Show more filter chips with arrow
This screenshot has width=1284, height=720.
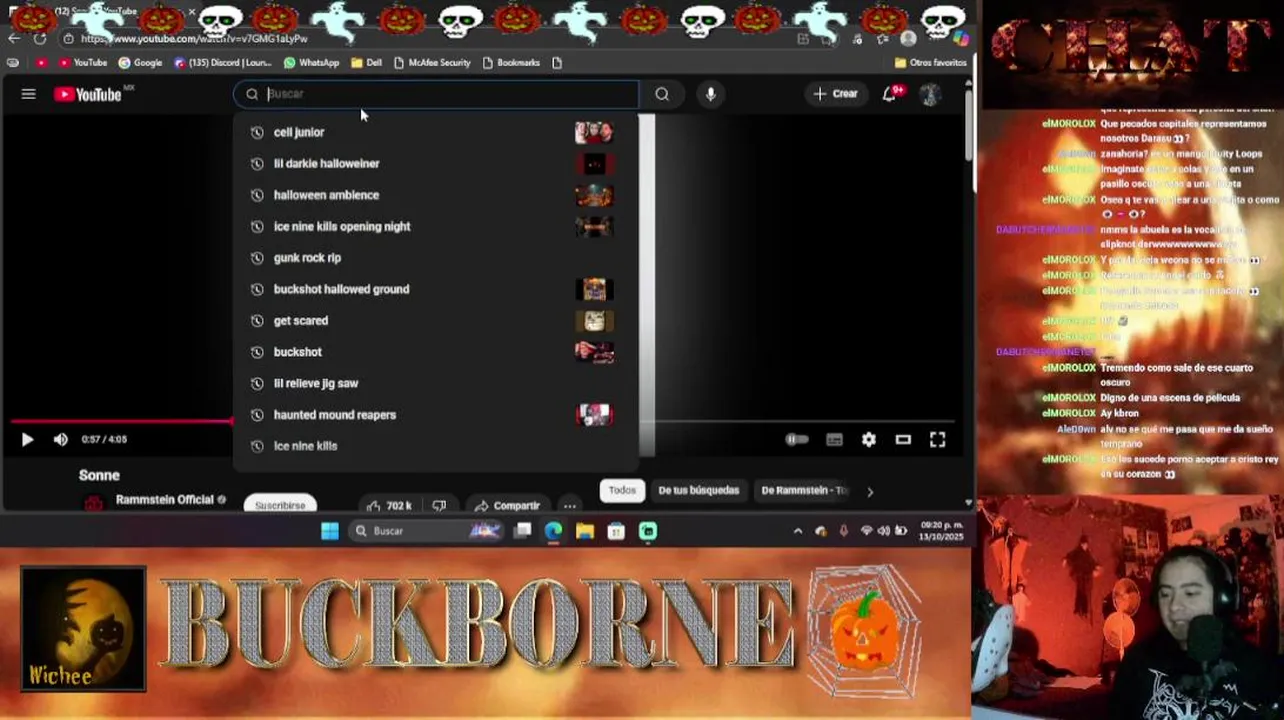pos(869,491)
